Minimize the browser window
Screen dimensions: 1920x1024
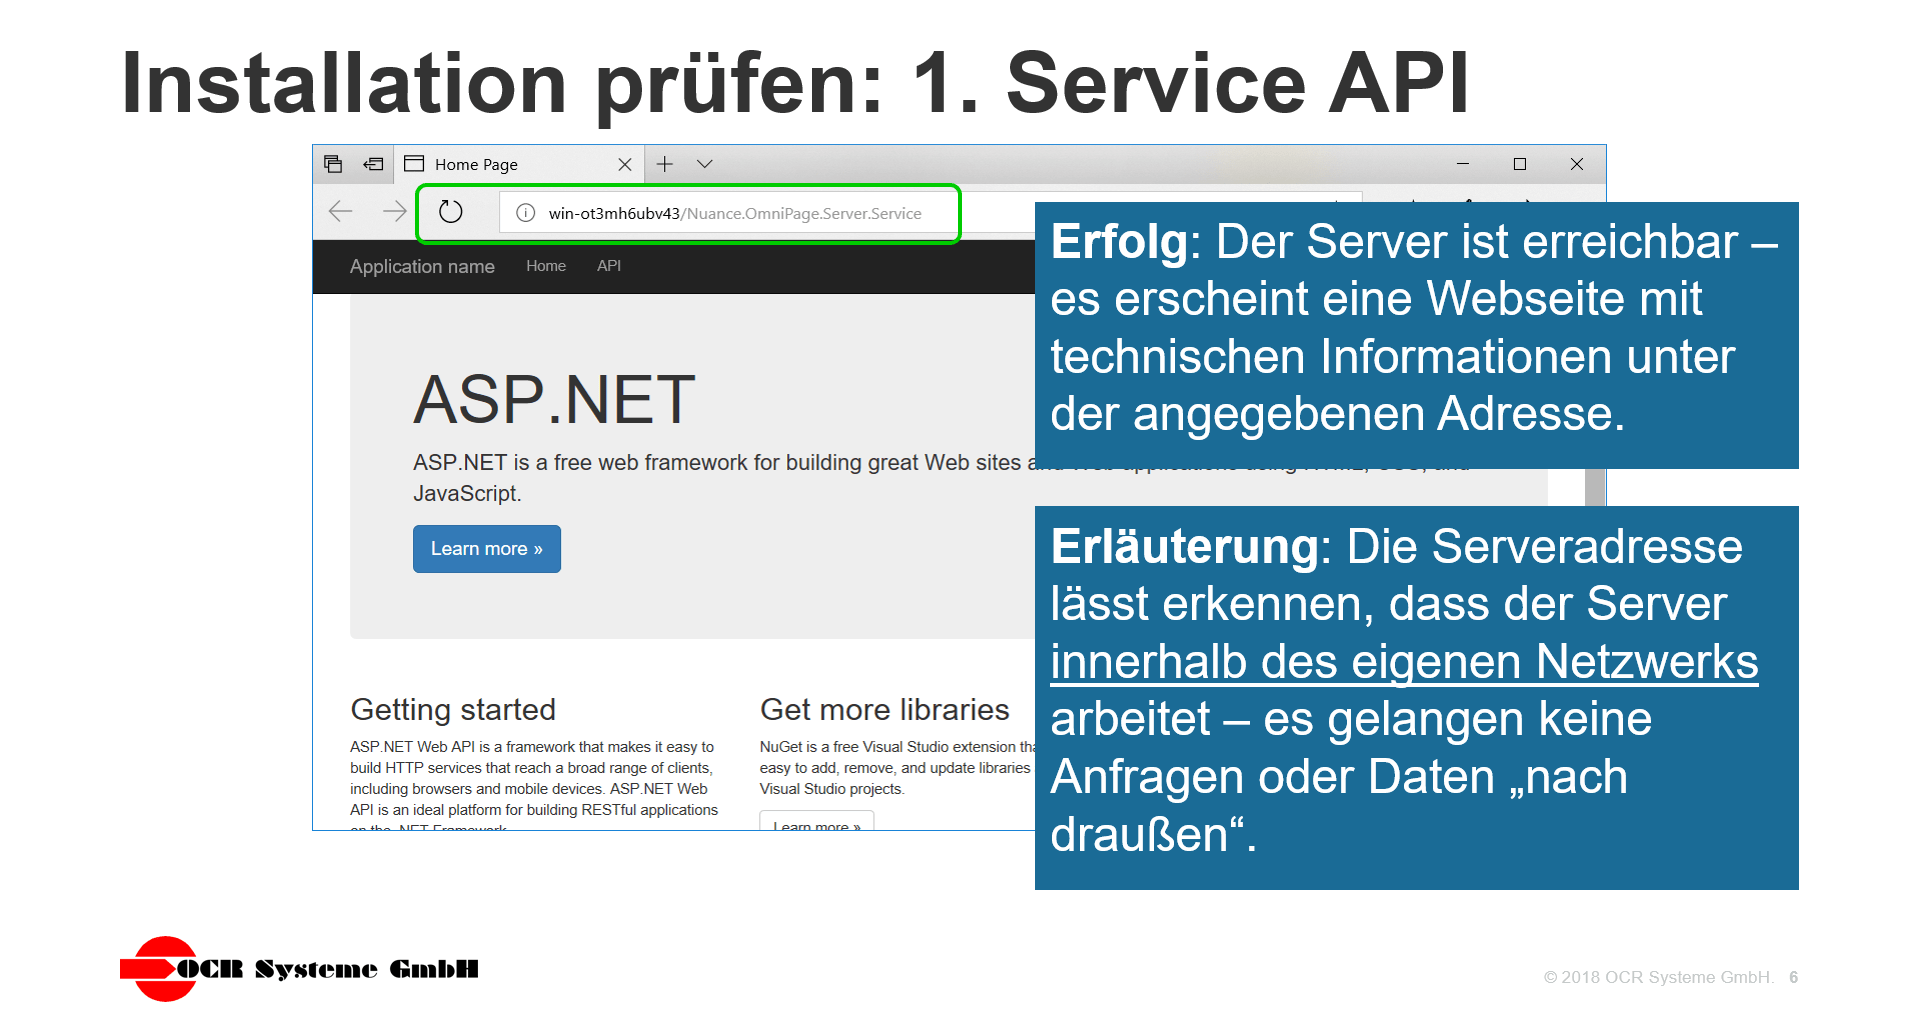pyautogui.click(x=1463, y=163)
